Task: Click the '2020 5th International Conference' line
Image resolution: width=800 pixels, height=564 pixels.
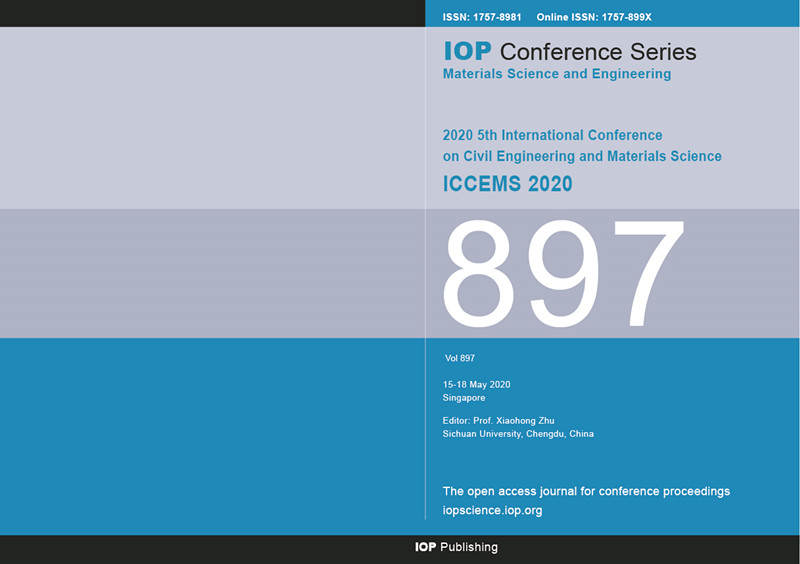Action: click(553, 135)
